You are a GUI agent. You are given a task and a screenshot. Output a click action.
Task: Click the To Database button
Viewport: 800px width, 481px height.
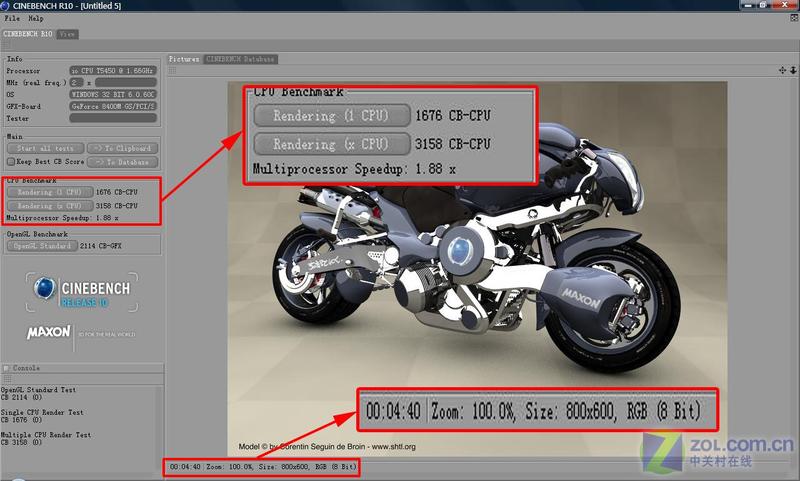point(122,162)
